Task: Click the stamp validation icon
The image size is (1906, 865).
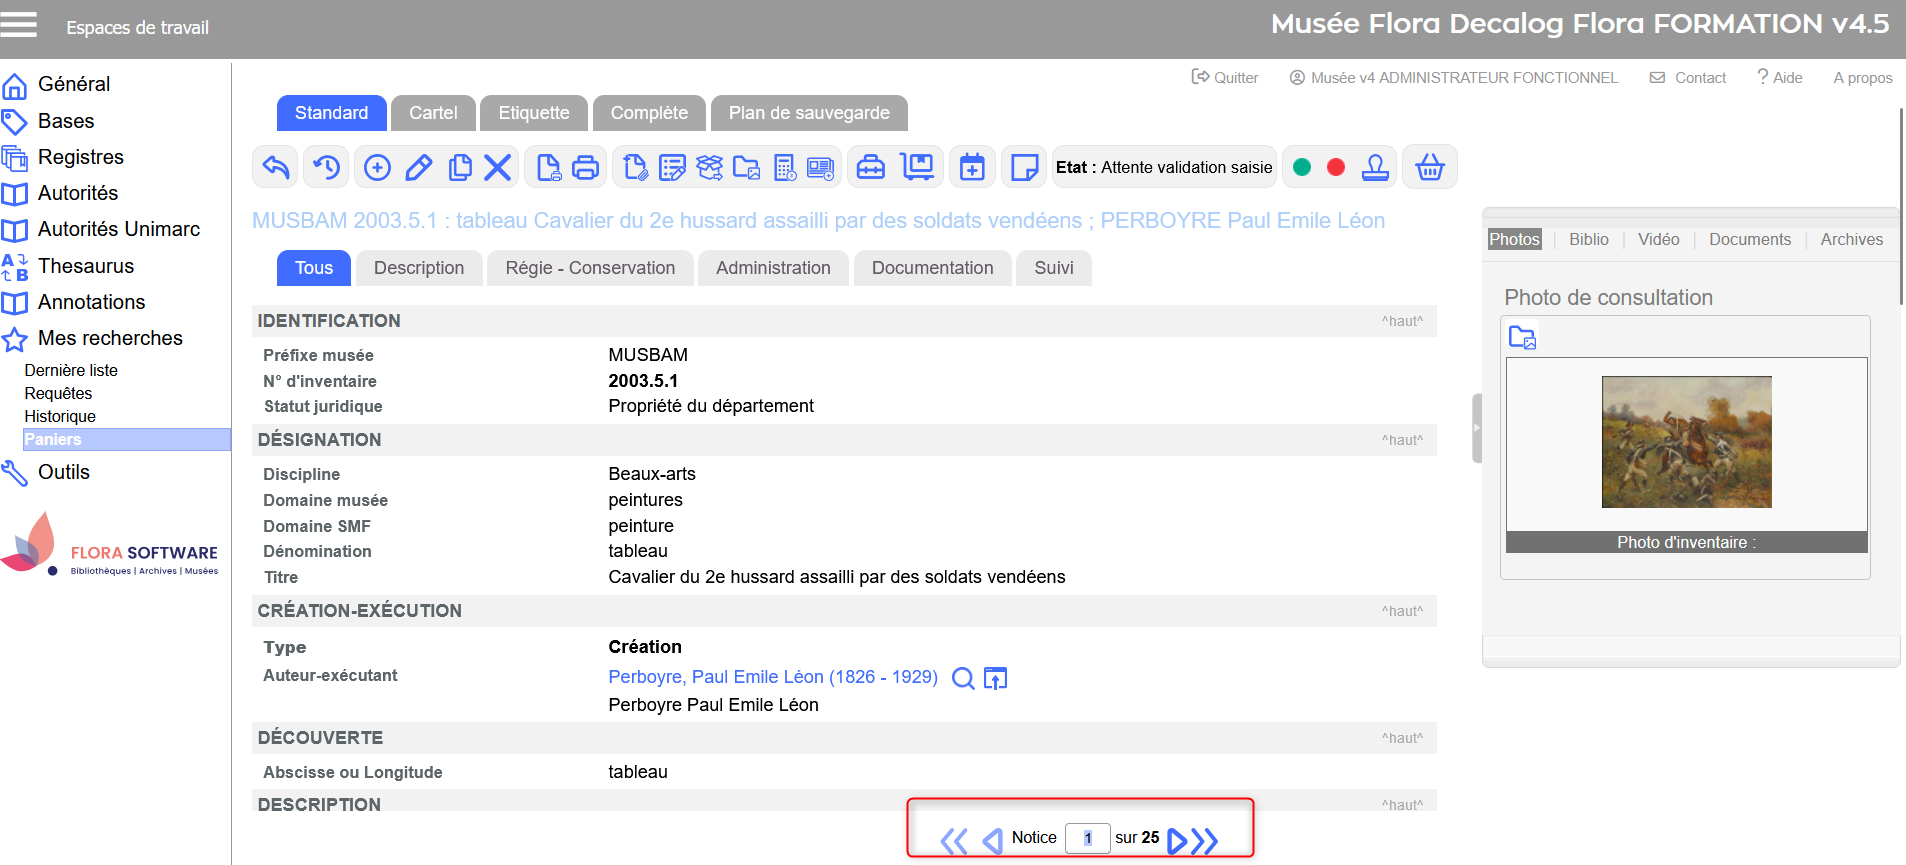Action: (1375, 167)
